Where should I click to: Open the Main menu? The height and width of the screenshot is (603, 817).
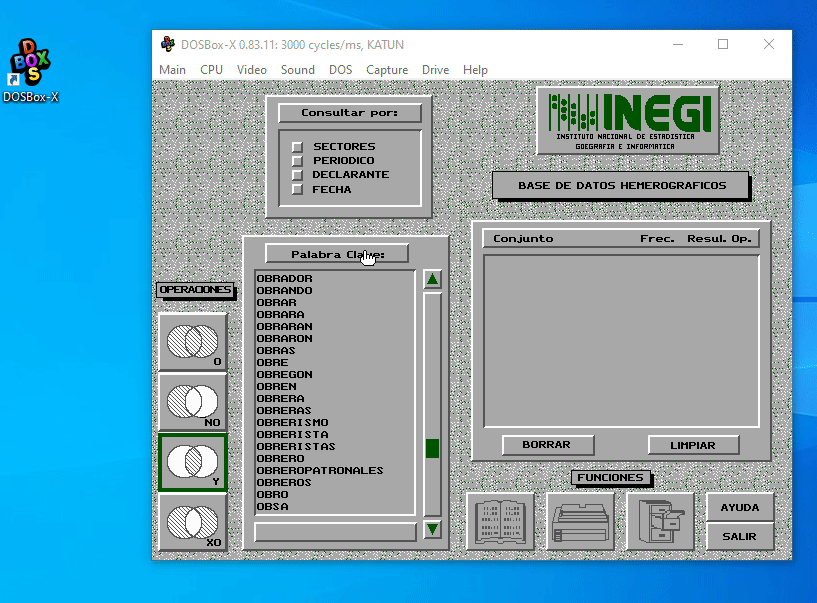click(172, 70)
